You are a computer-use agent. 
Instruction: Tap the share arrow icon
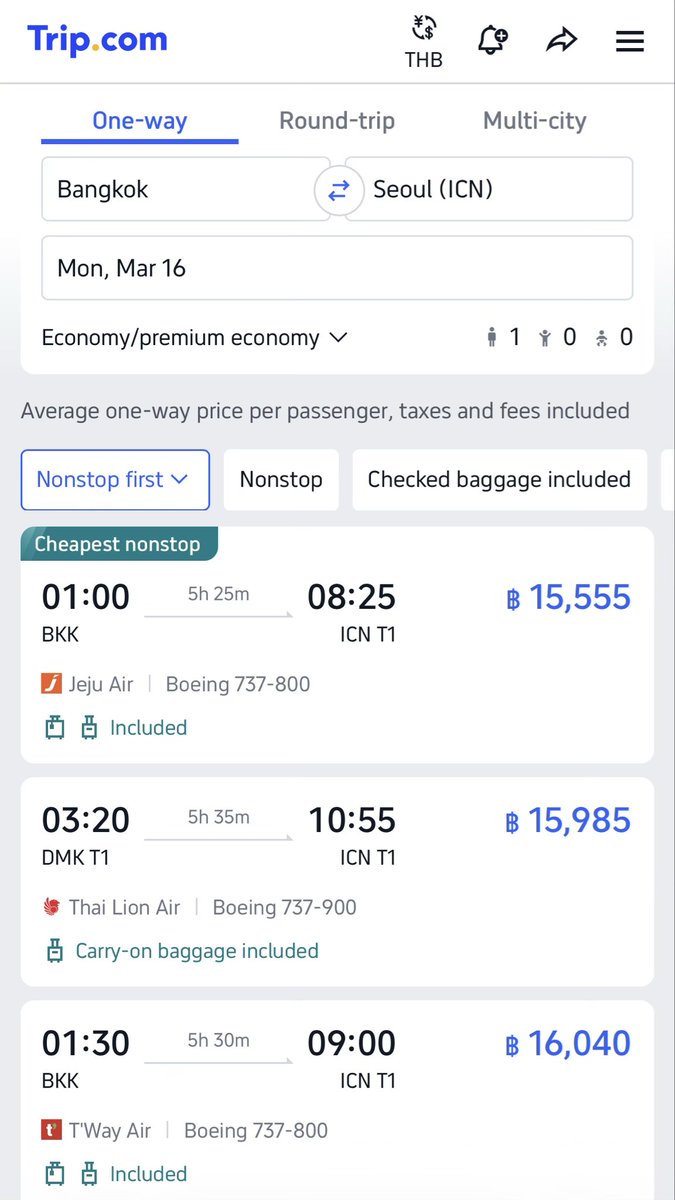(562, 41)
